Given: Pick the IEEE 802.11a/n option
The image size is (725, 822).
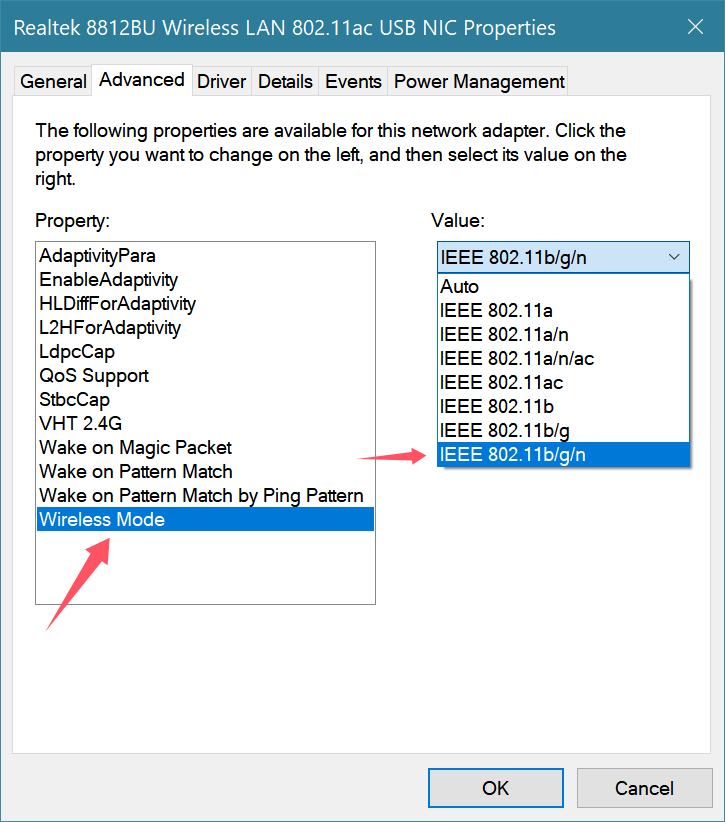Looking at the screenshot, I should pyautogui.click(x=563, y=334).
